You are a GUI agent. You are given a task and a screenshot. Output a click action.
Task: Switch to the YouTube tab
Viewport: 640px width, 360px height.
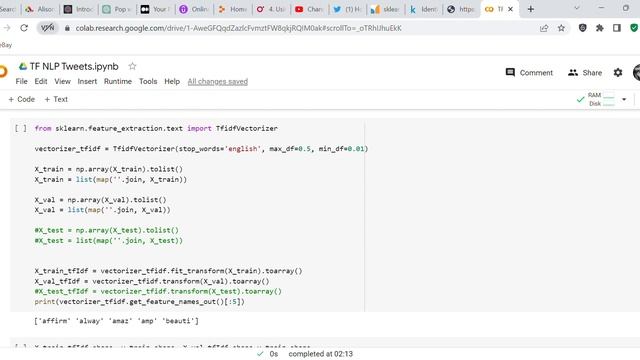point(309,9)
